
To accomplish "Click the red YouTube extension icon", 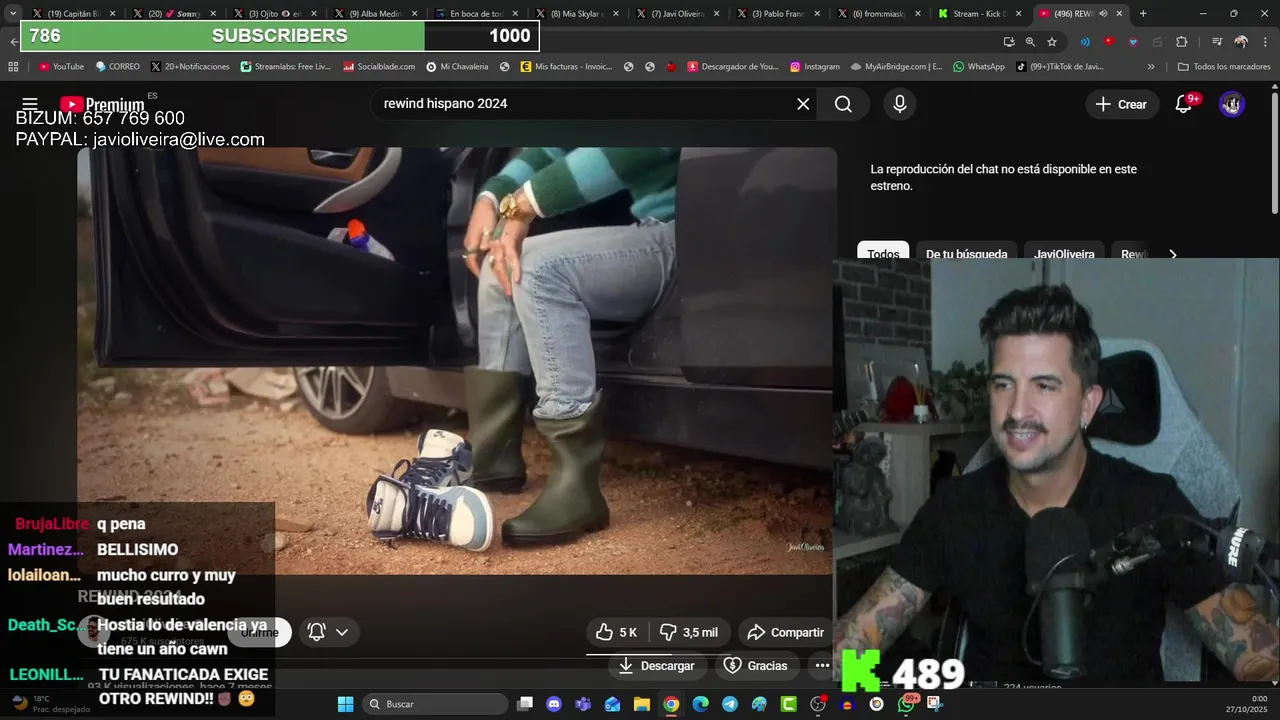I will click(1109, 42).
